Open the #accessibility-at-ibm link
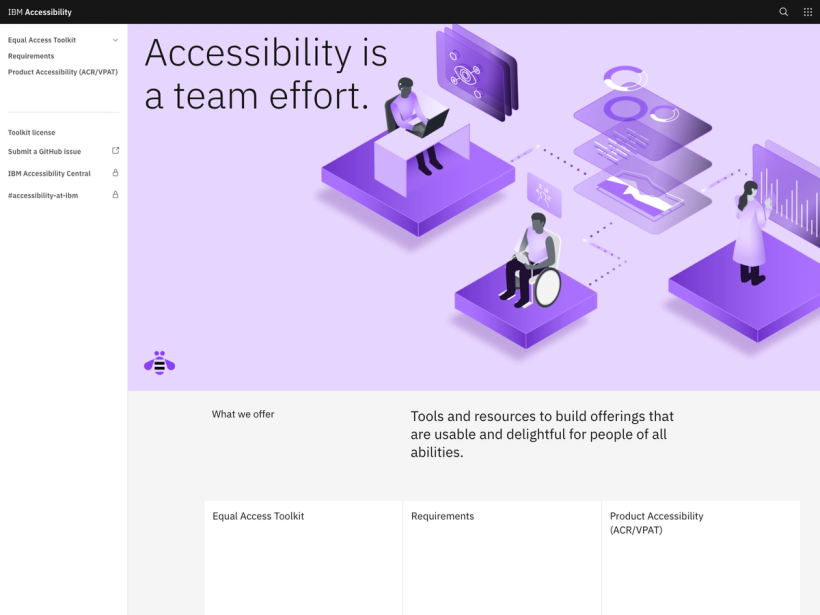This screenshot has height=615, width=820. 43,195
